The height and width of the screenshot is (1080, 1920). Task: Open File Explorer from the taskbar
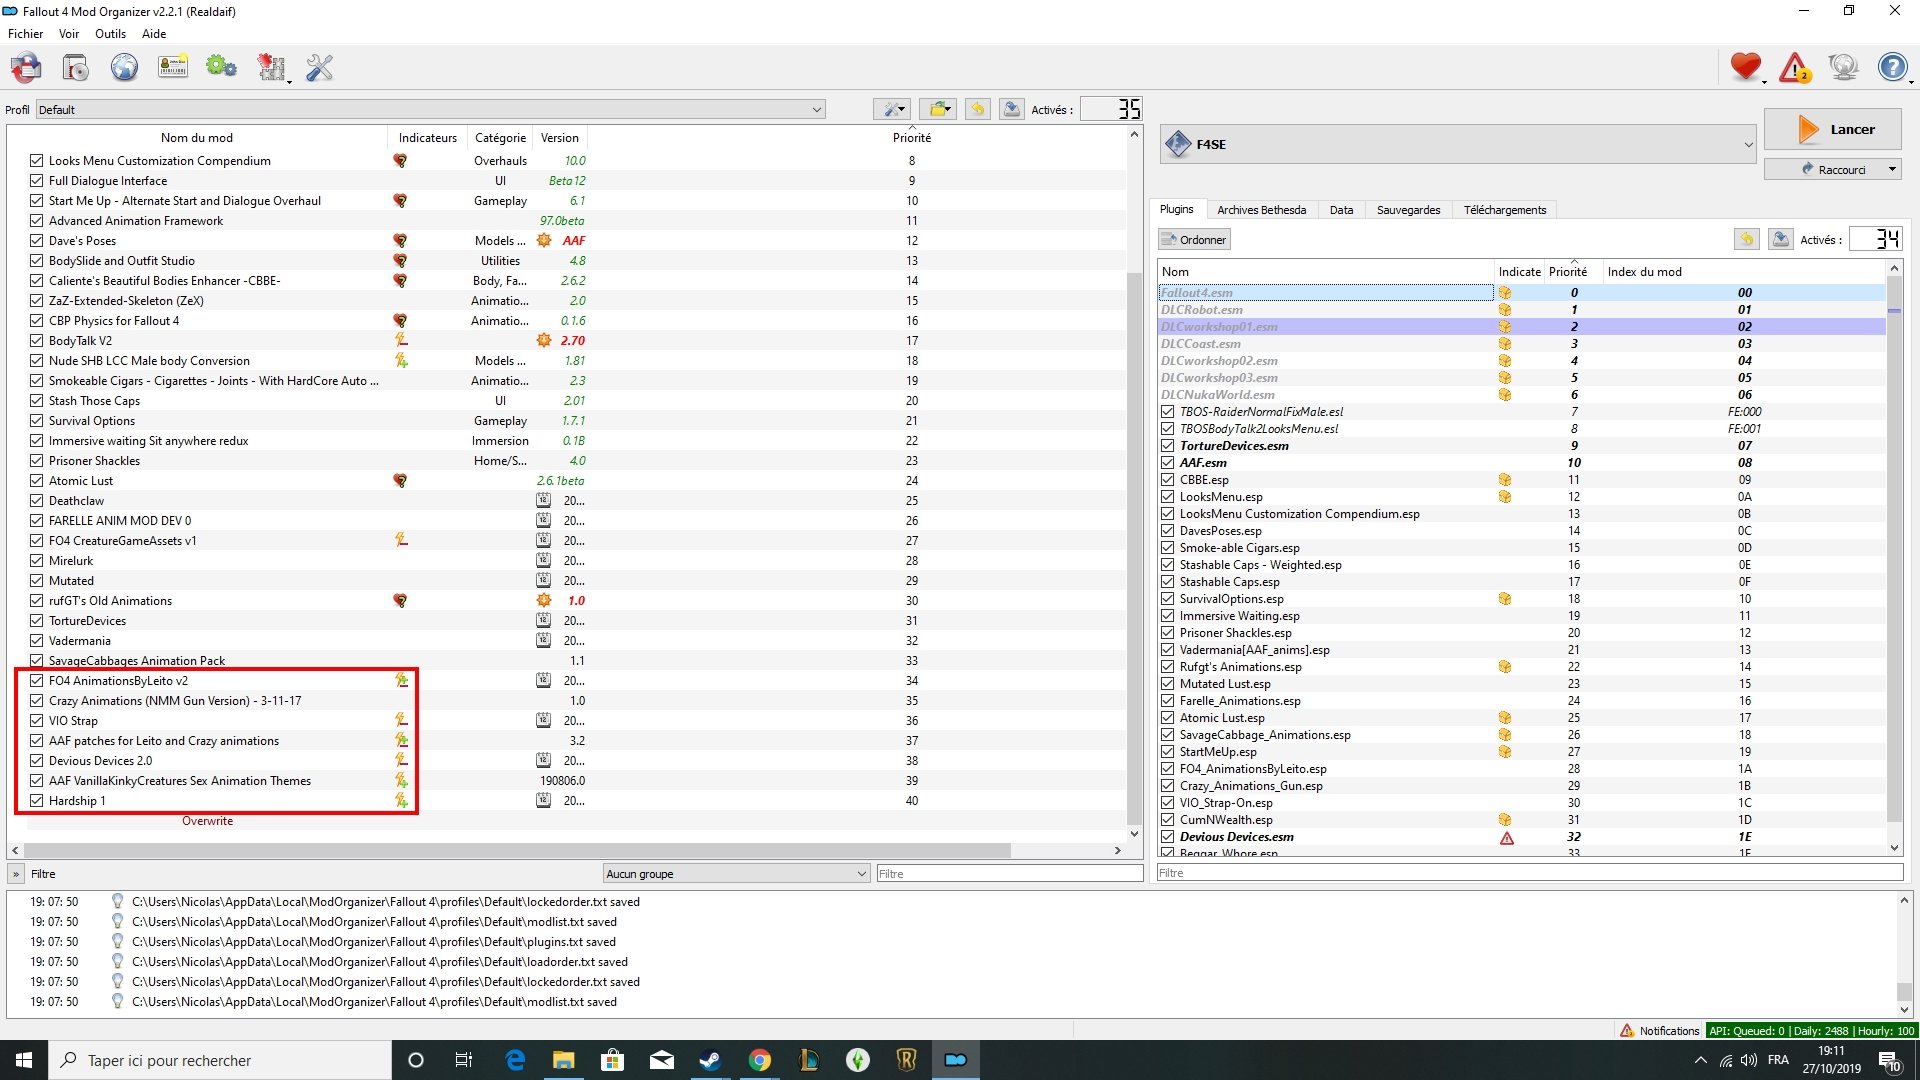[563, 1060]
